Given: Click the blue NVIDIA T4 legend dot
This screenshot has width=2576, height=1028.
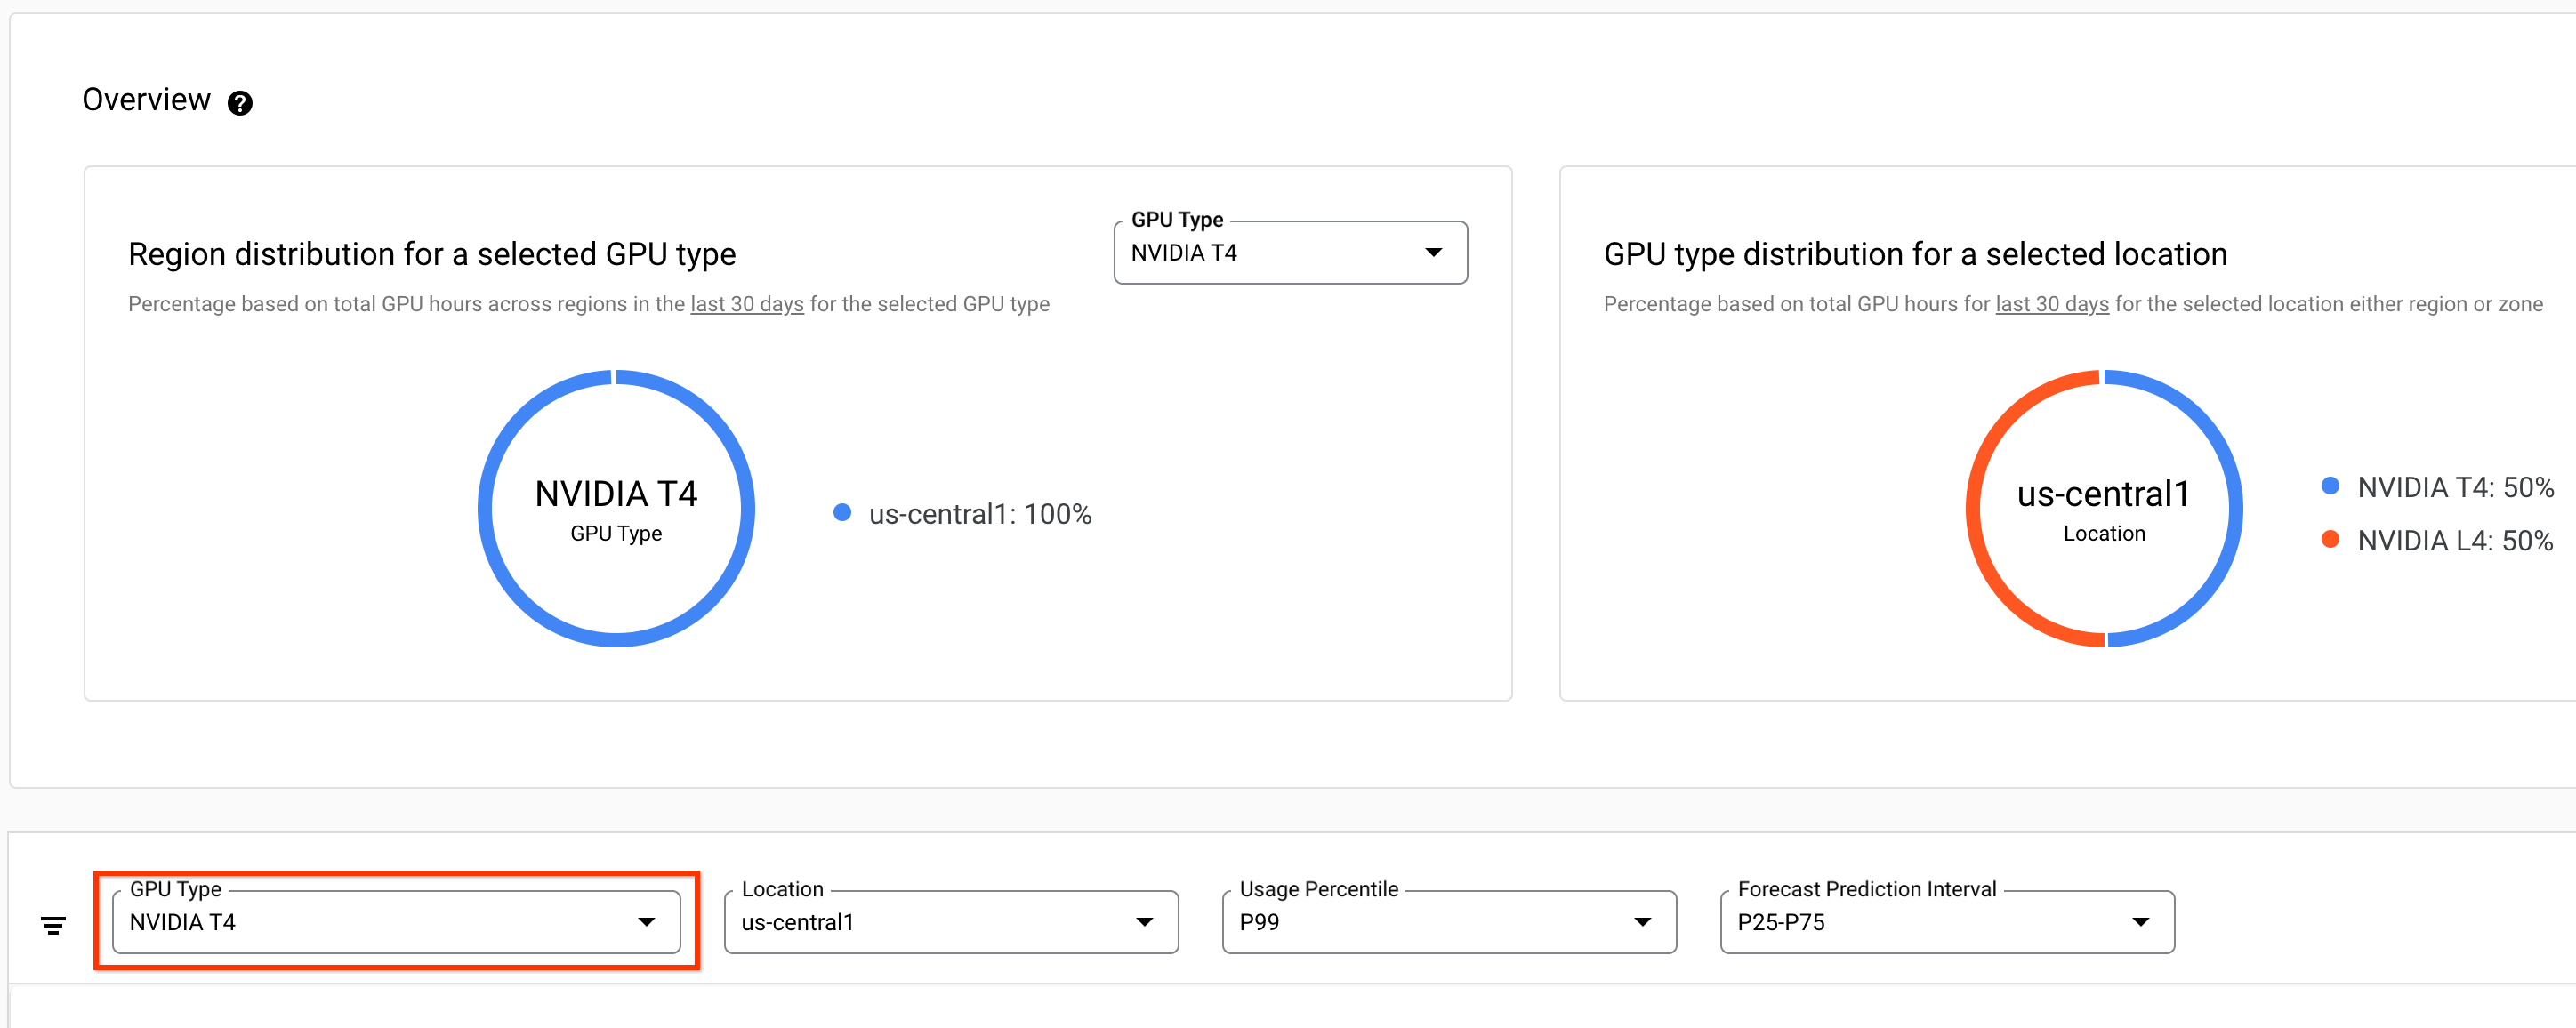Looking at the screenshot, I should (2332, 487).
